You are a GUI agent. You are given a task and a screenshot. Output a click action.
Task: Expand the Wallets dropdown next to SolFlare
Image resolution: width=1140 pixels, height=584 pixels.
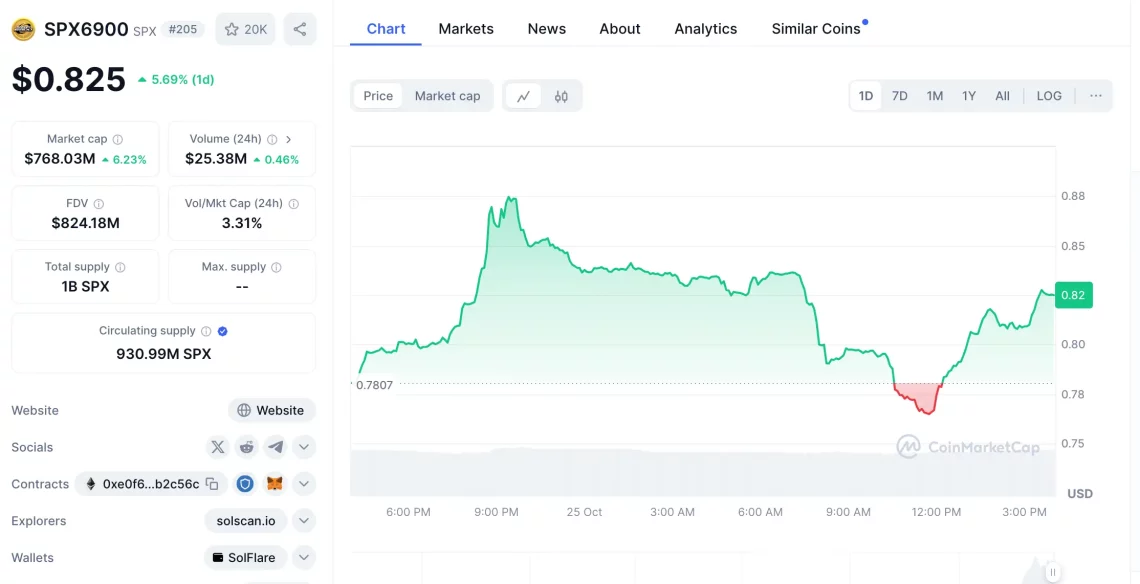coord(304,558)
